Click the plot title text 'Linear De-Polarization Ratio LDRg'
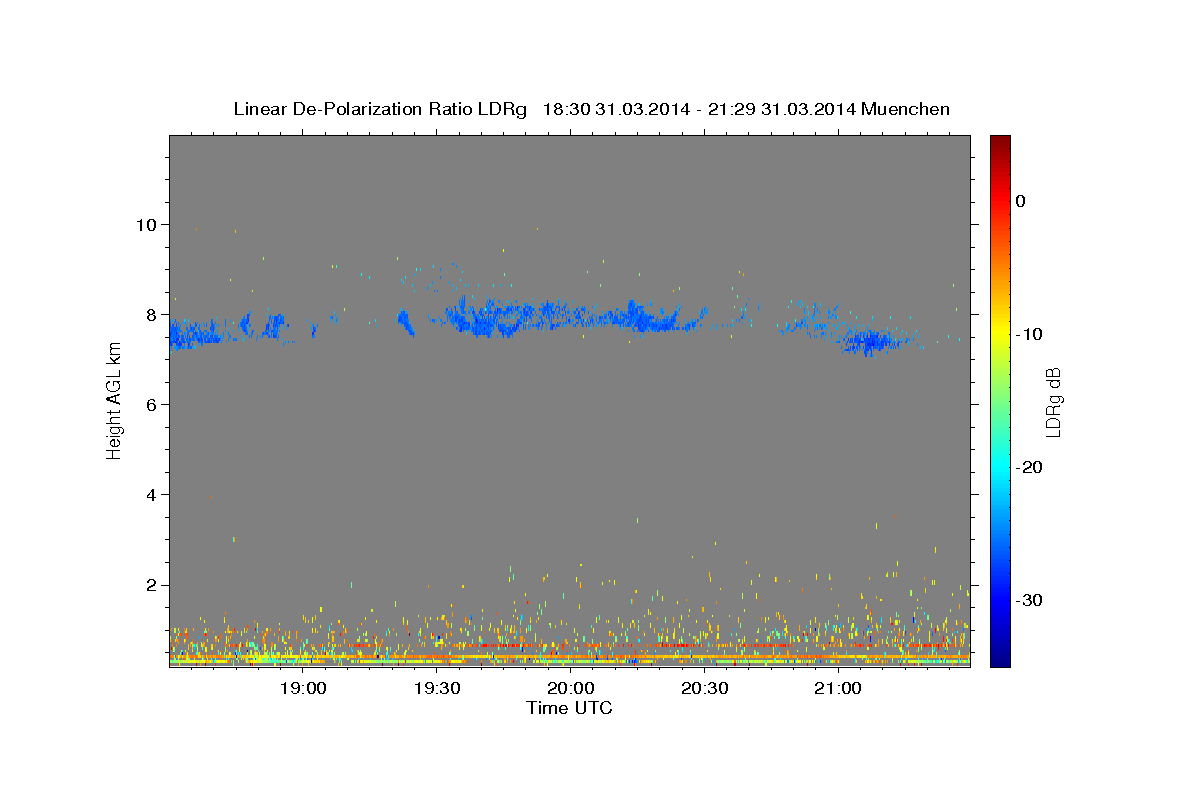Image resolution: width=1200 pixels, height=800 pixels. pos(380,109)
